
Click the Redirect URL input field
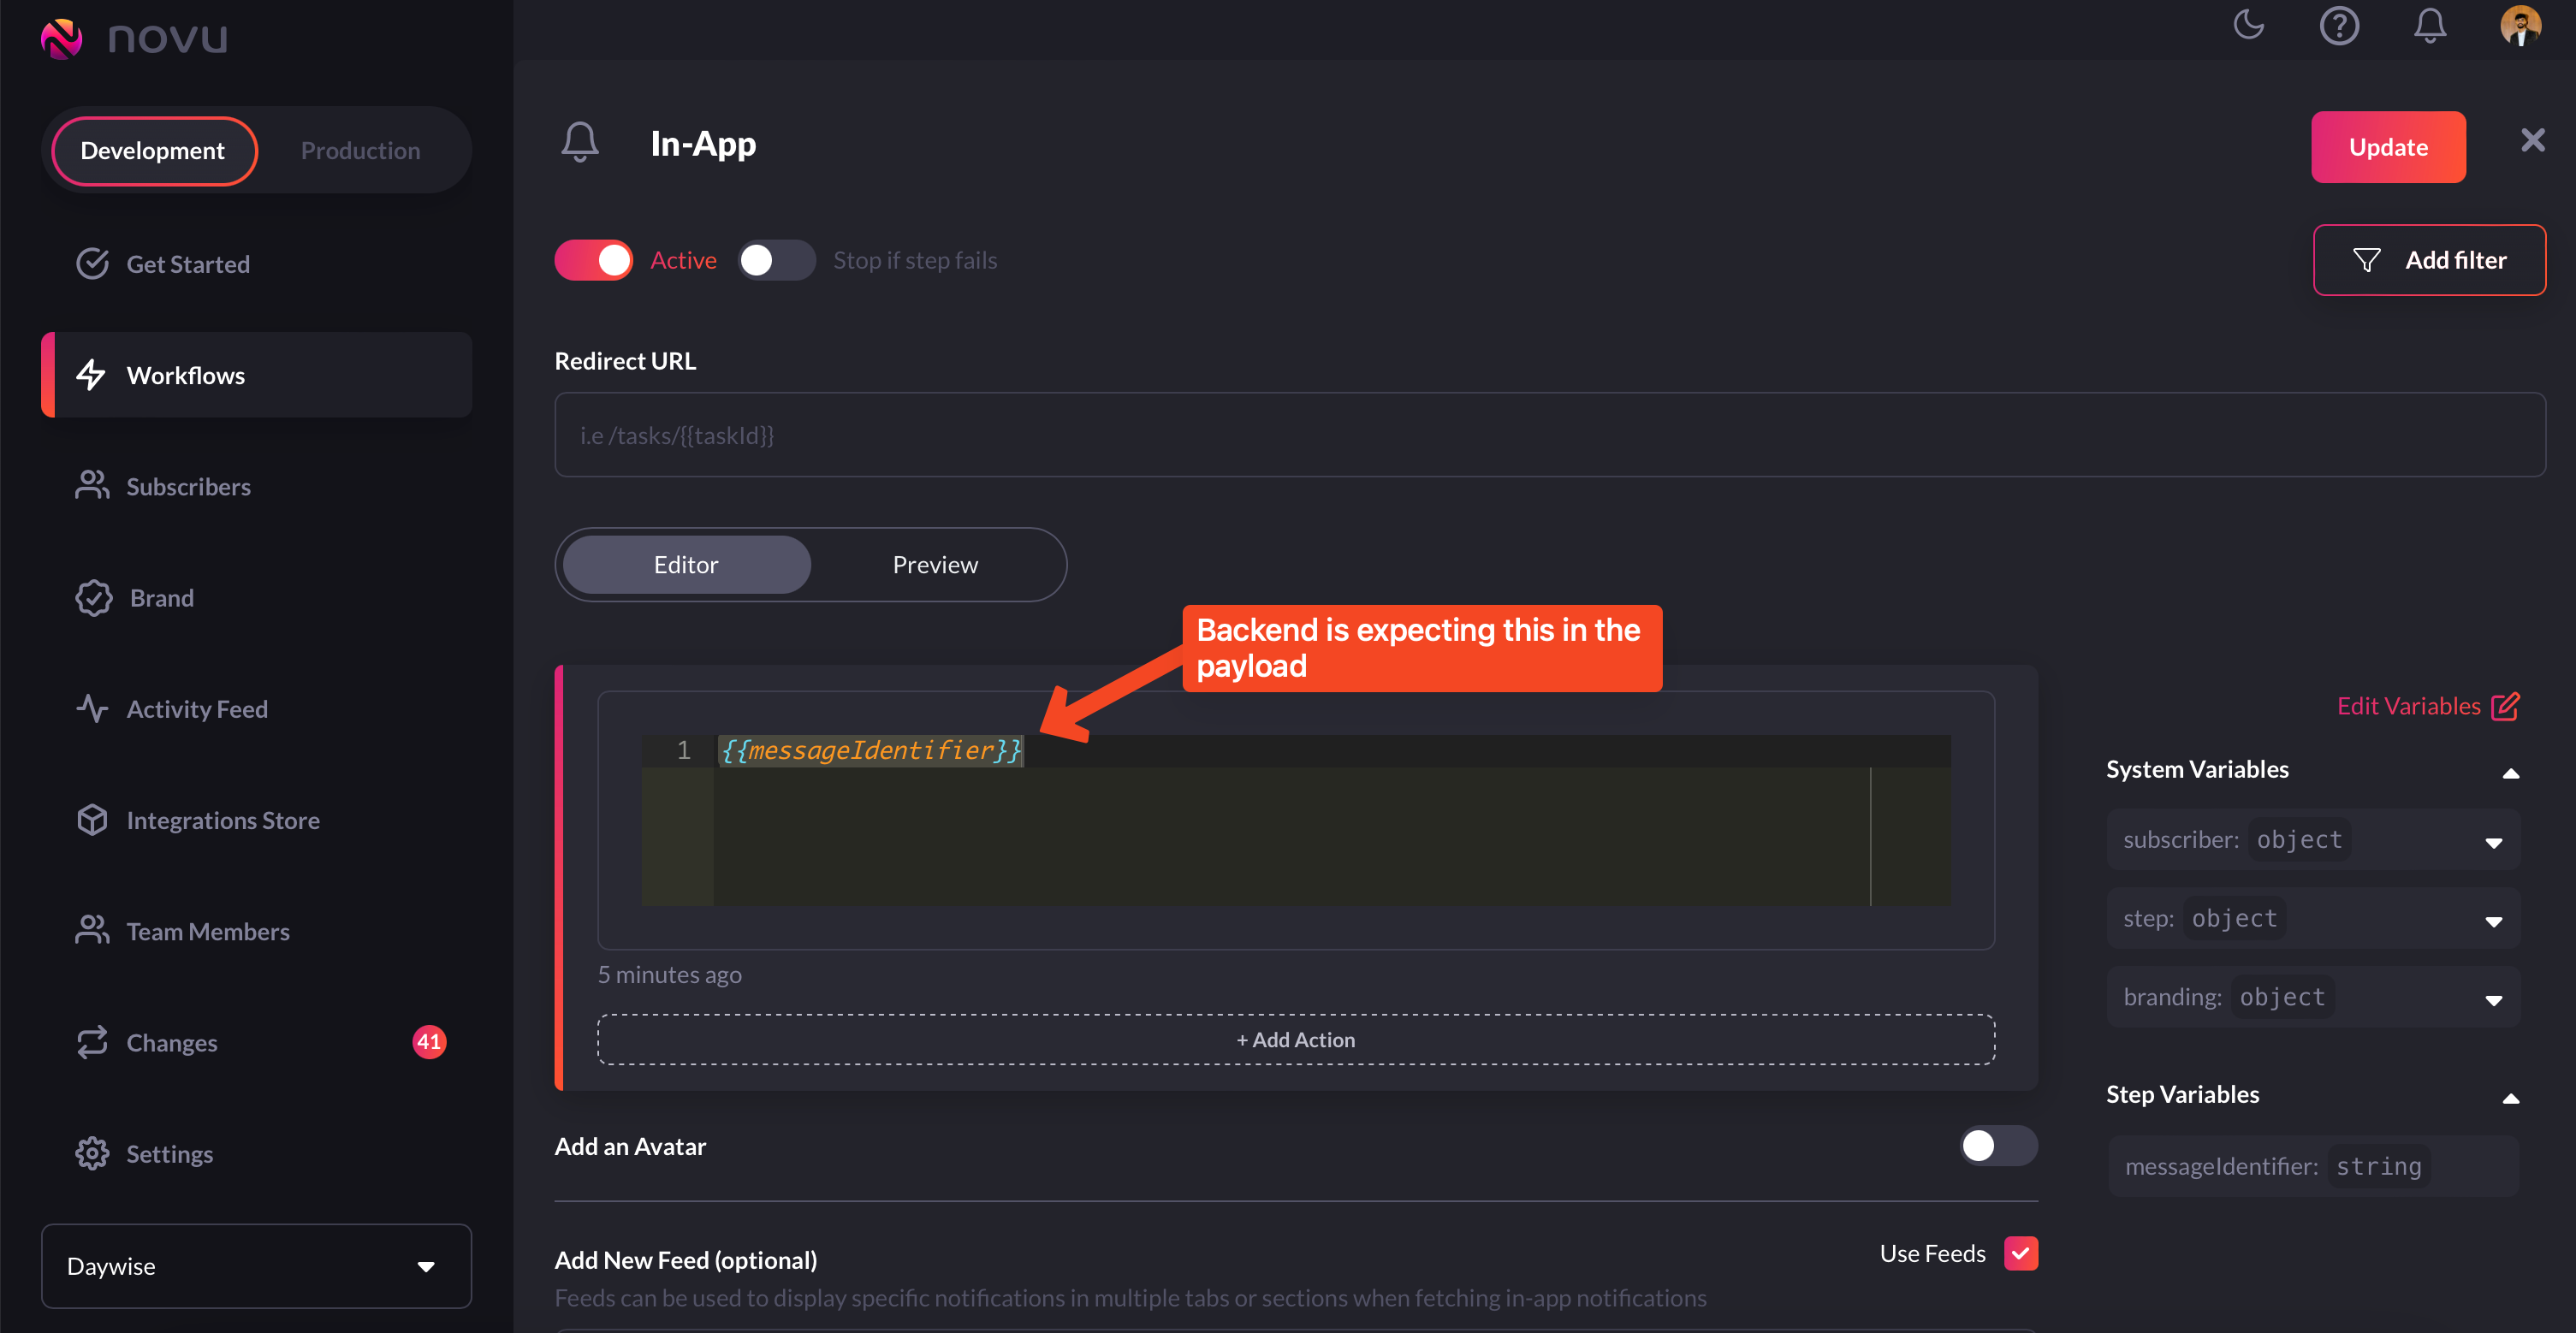tap(1549, 435)
